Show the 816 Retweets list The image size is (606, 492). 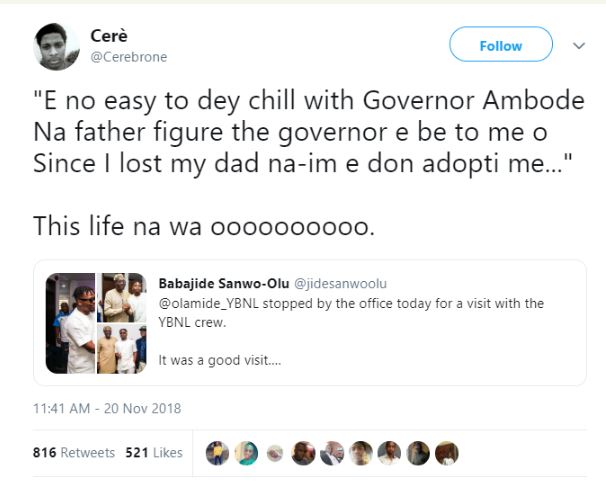[x=73, y=453]
